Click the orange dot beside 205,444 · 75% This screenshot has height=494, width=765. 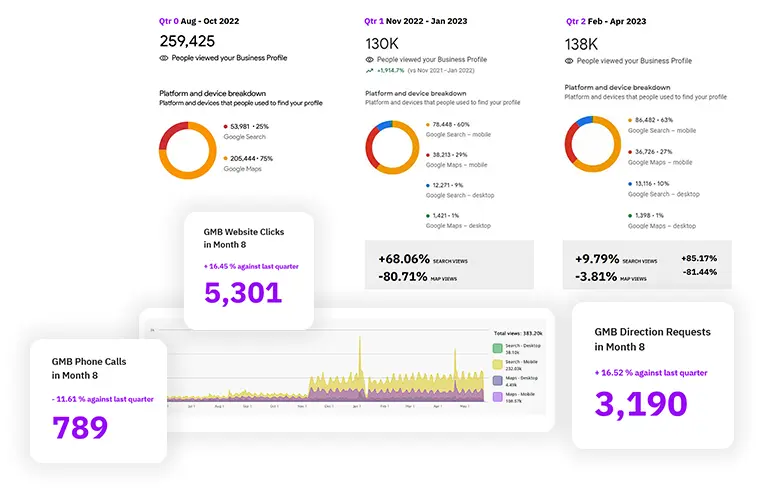pos(225,158)
